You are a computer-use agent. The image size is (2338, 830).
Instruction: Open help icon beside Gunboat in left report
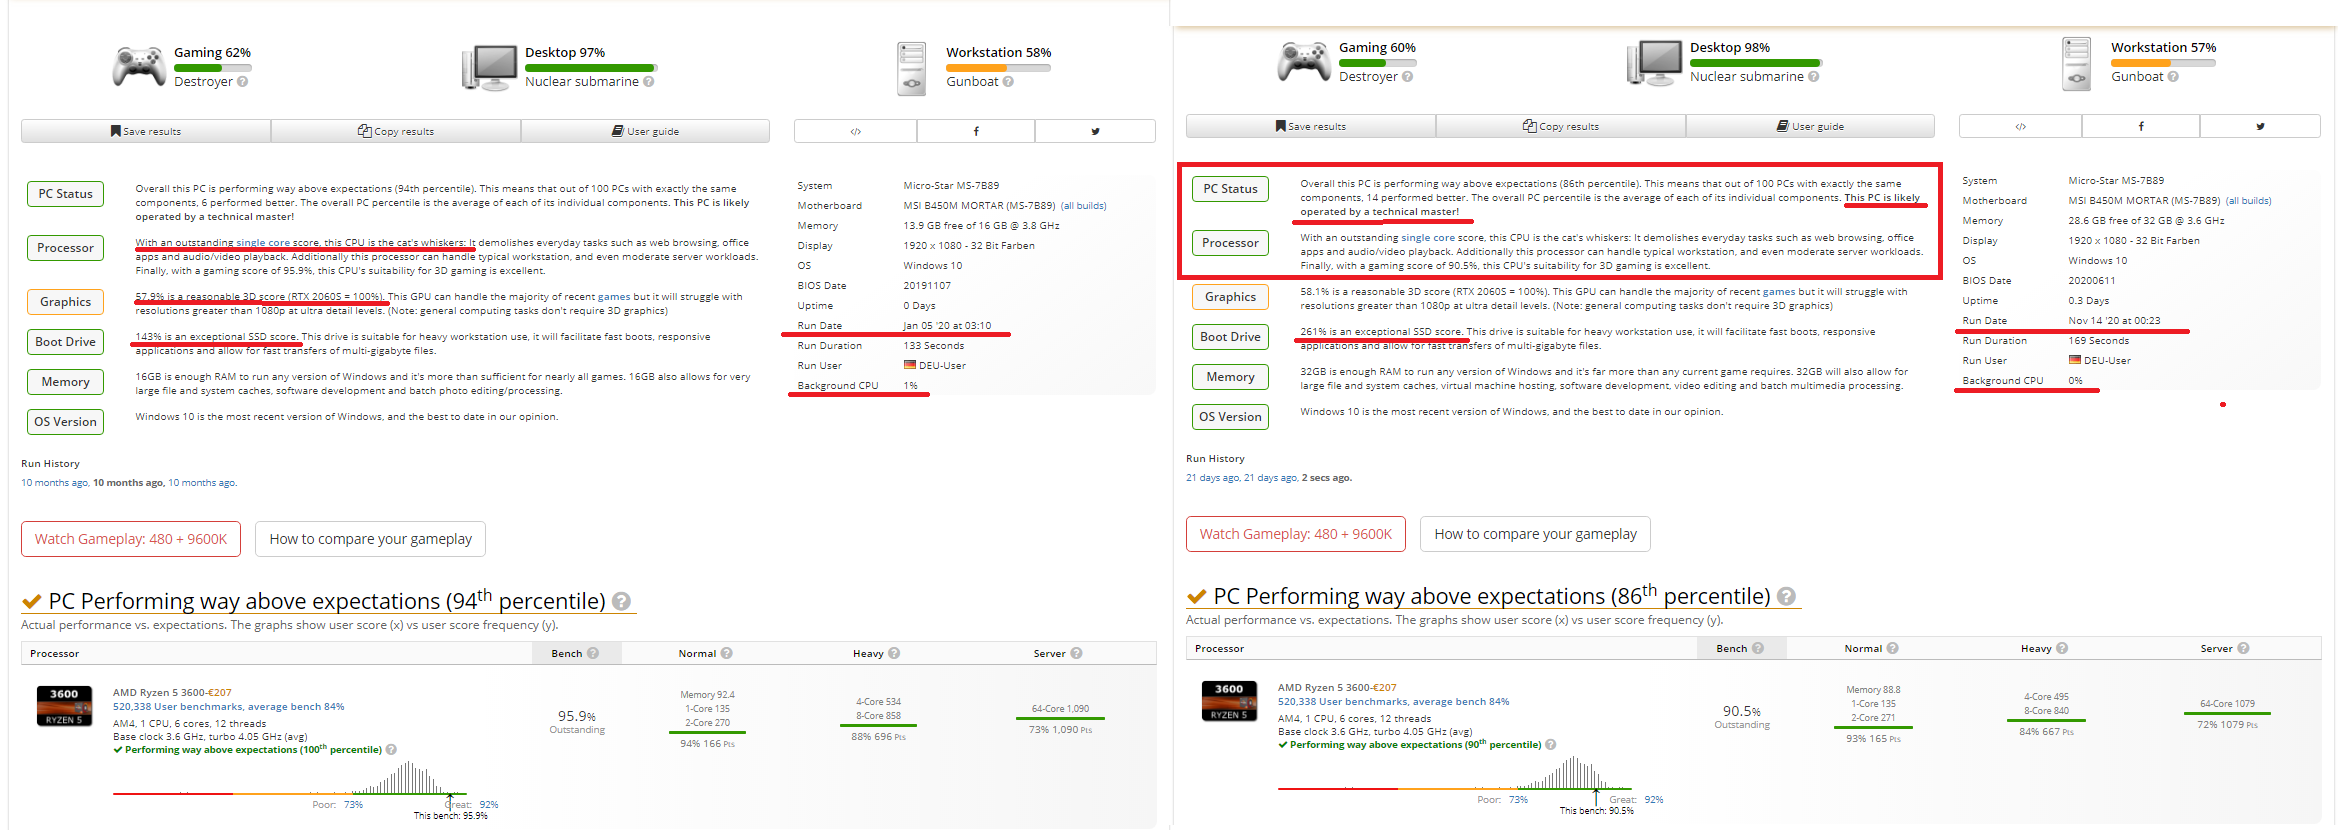(x=1008, y=82)
